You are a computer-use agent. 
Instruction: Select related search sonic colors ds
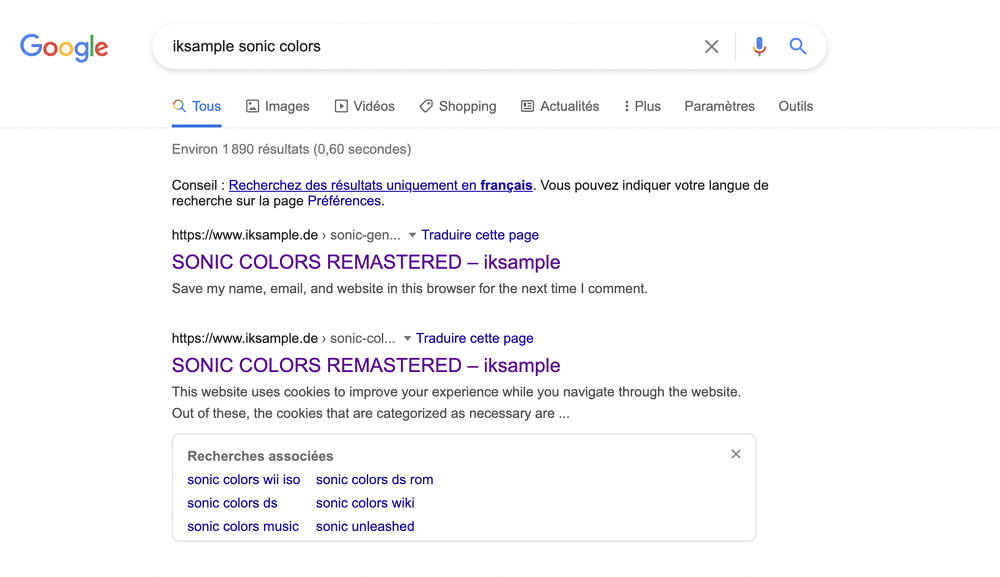point(232,503)
